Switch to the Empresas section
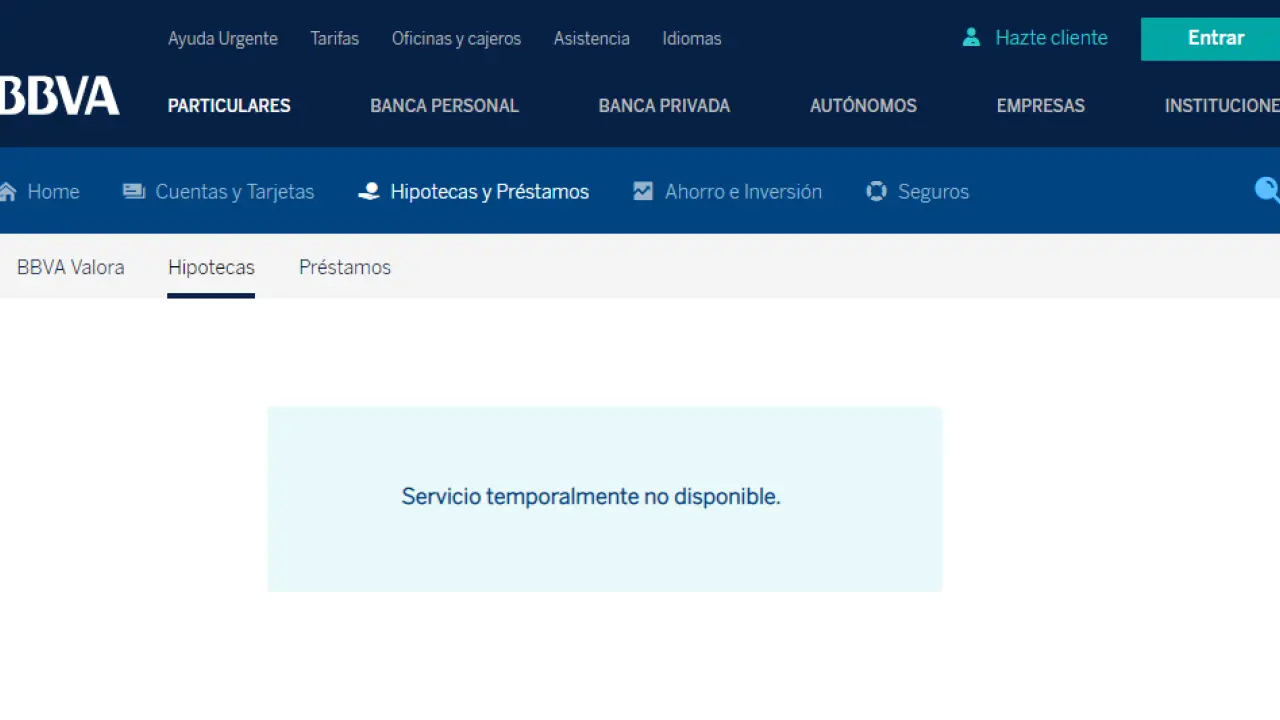1280x720 pixels. click(1040, 106)
